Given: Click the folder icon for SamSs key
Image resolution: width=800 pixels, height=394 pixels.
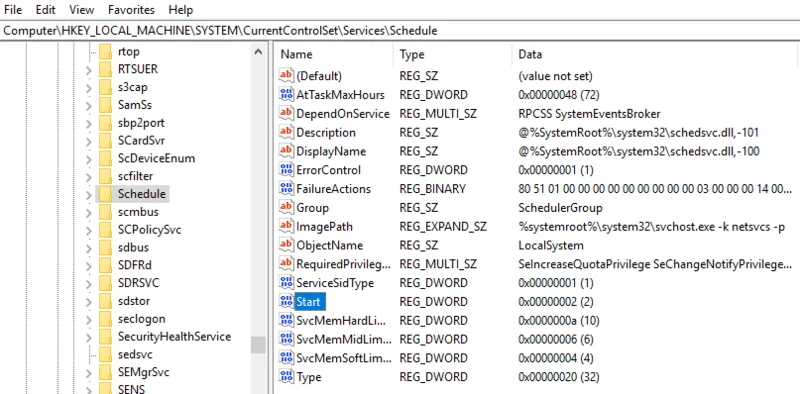Looking at the screenshot, I should [x=105, y=105].
